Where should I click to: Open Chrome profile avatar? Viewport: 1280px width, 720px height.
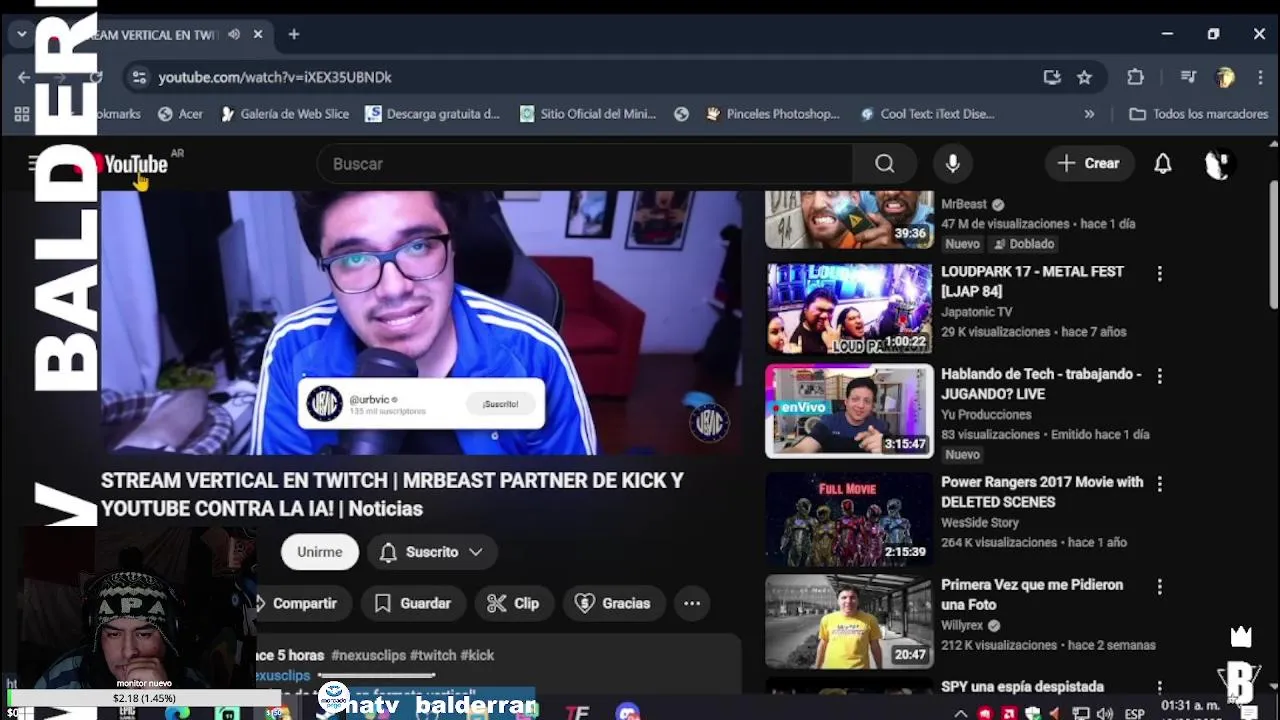[1225, 77]
